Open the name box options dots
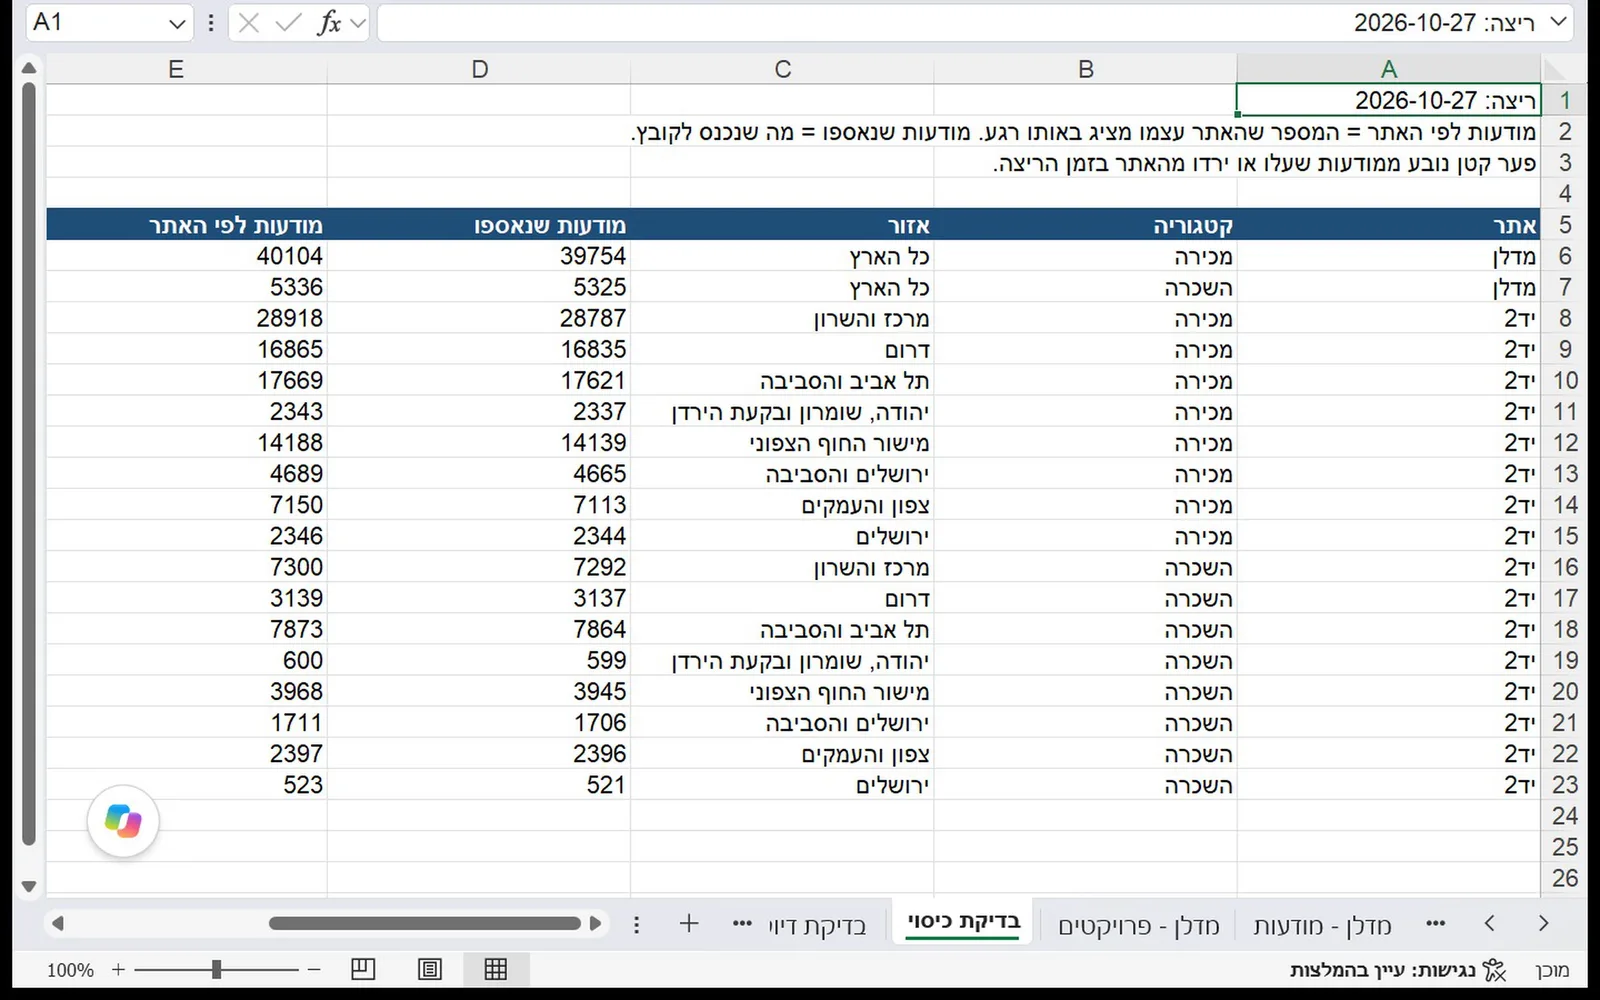The height and width of the screenshot is (1000, 1600). coord(211,22)
